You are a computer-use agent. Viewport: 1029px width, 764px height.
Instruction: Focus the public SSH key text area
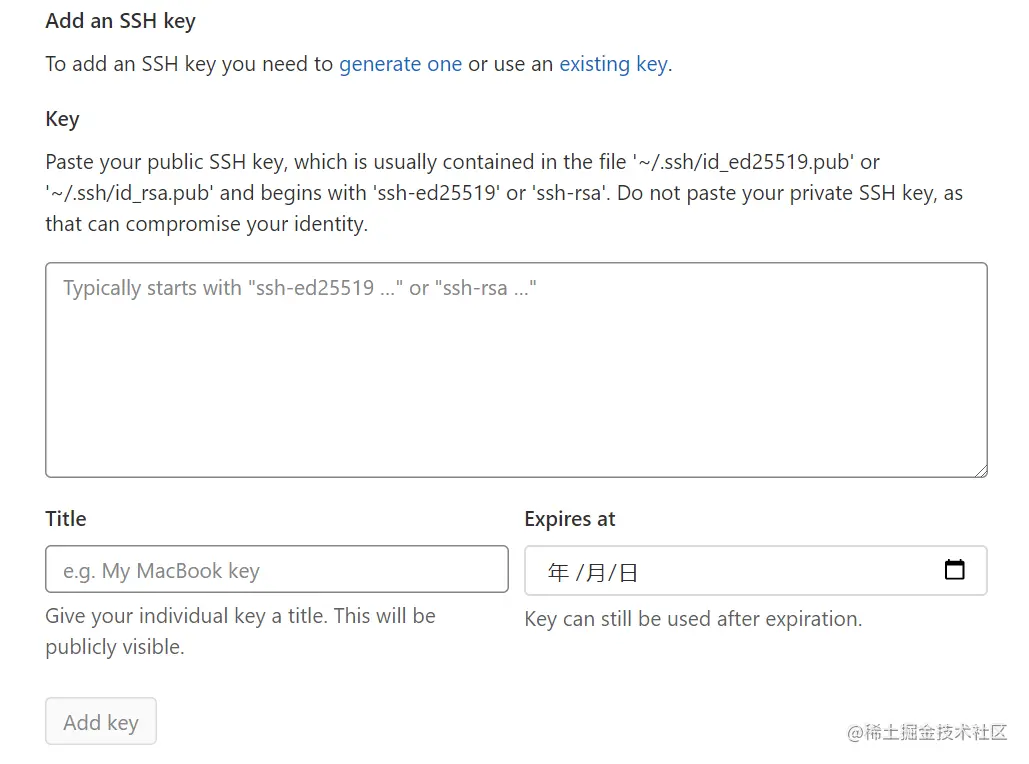pyautogui.click(x=516, y=370)
